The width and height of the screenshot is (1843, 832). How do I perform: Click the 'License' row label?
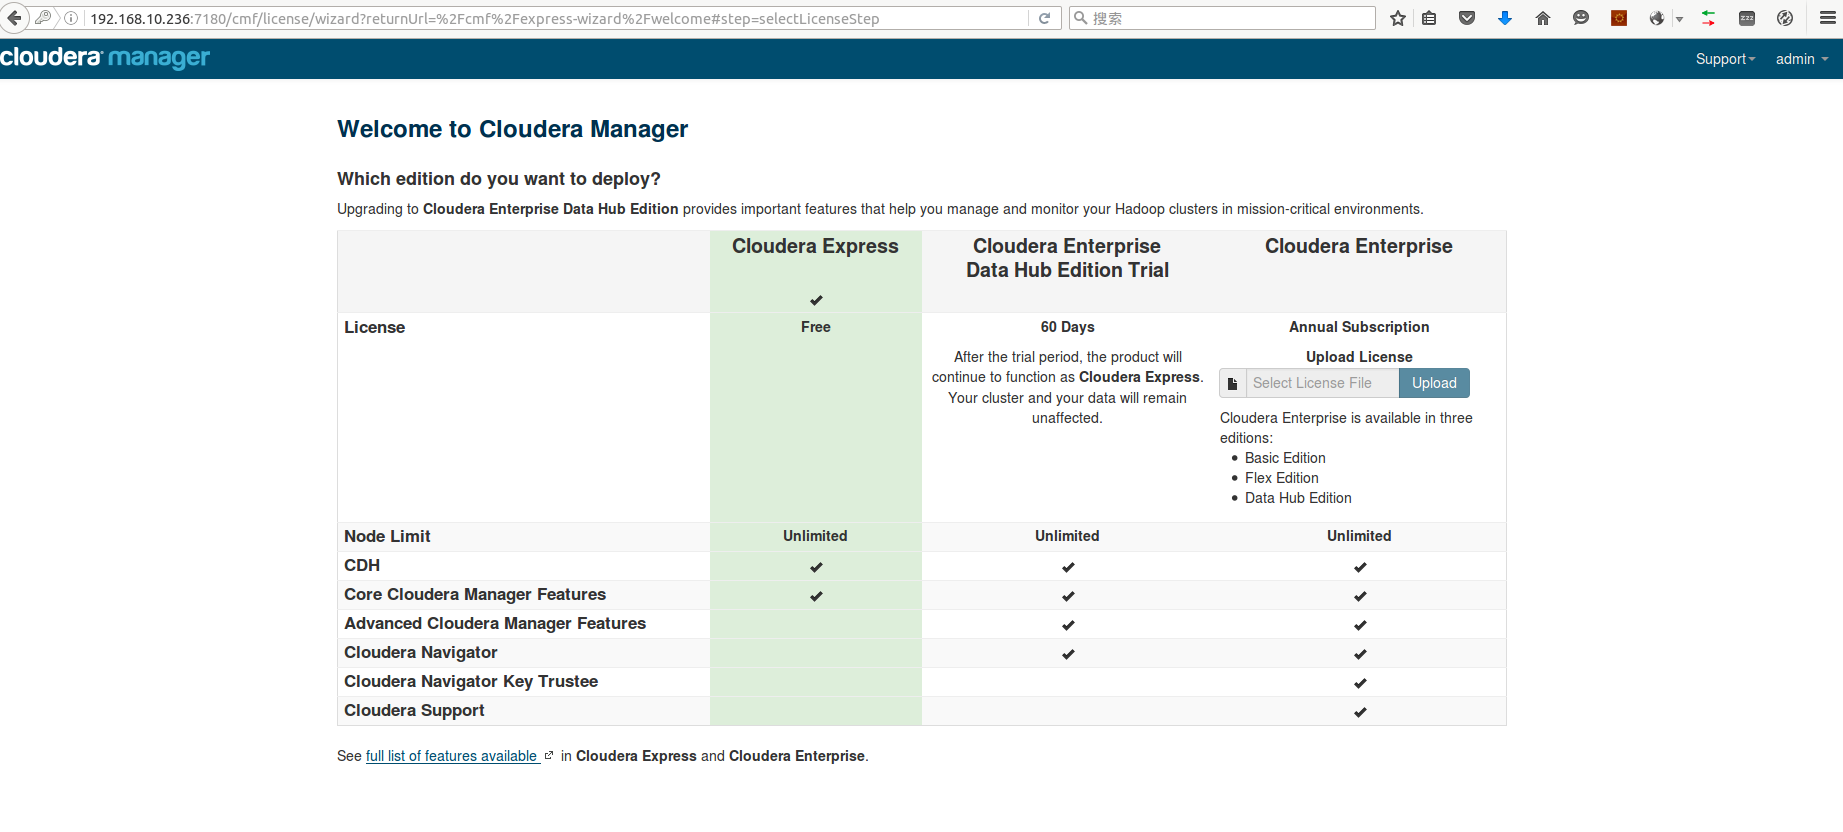pos(375,327)
